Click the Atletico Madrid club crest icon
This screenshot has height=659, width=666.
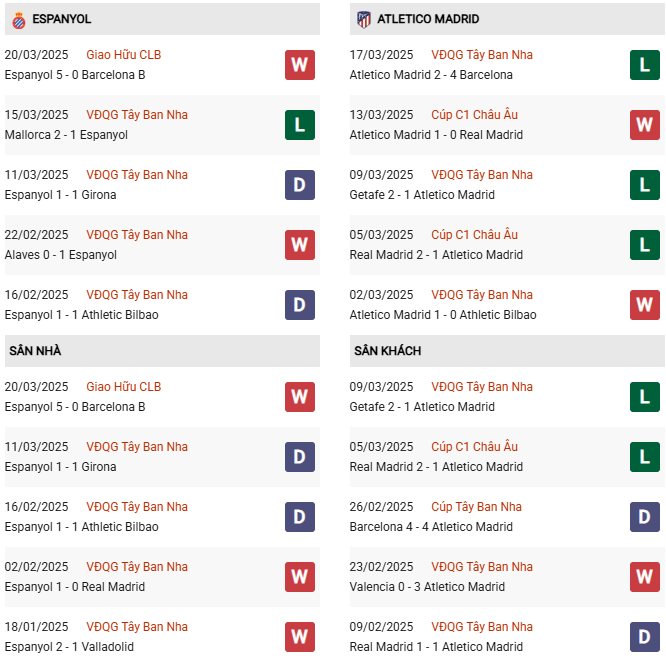click(364, 20)
